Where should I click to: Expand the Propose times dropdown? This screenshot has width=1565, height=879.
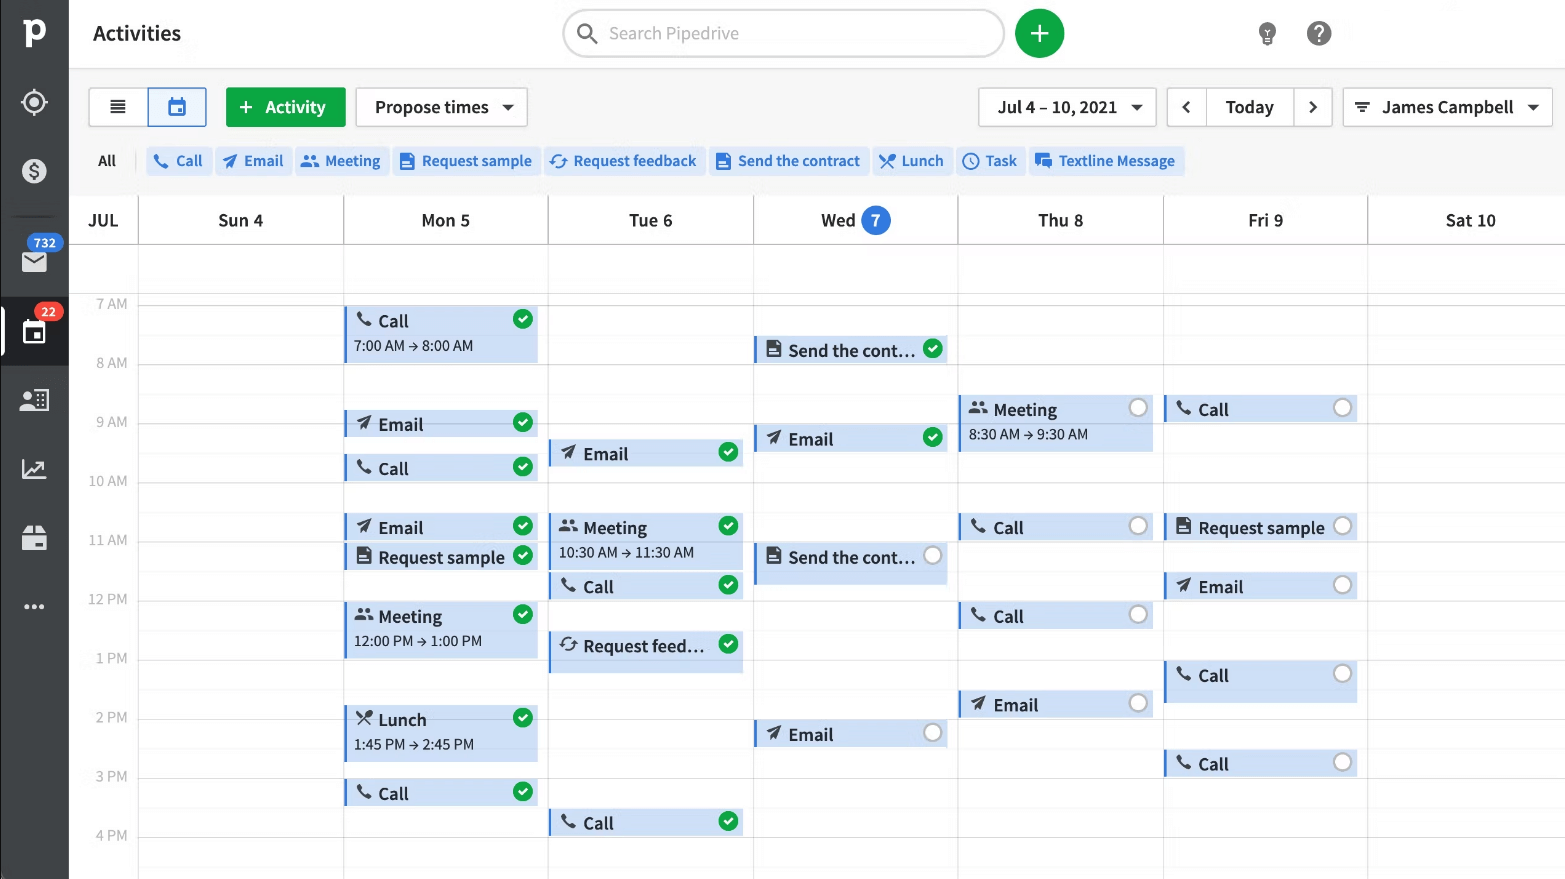tap(441, 107)
